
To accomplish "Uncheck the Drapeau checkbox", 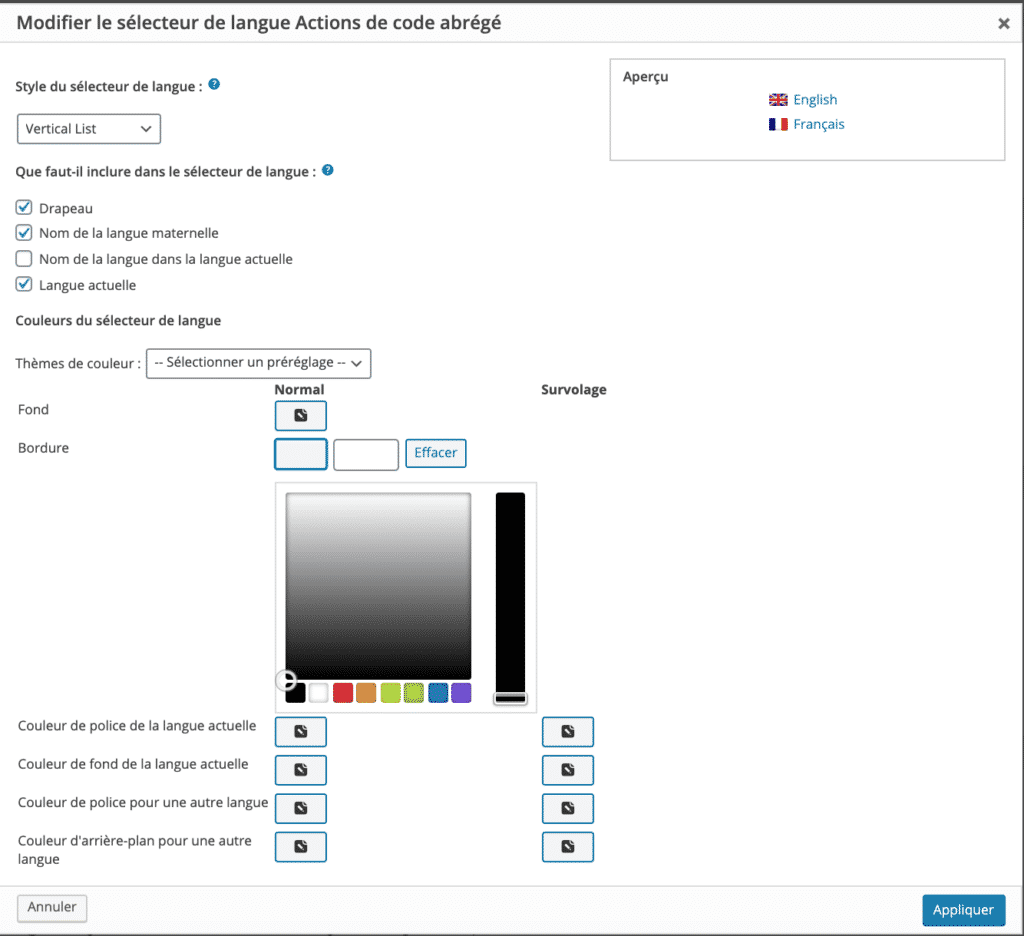I will tap(25, 208).
